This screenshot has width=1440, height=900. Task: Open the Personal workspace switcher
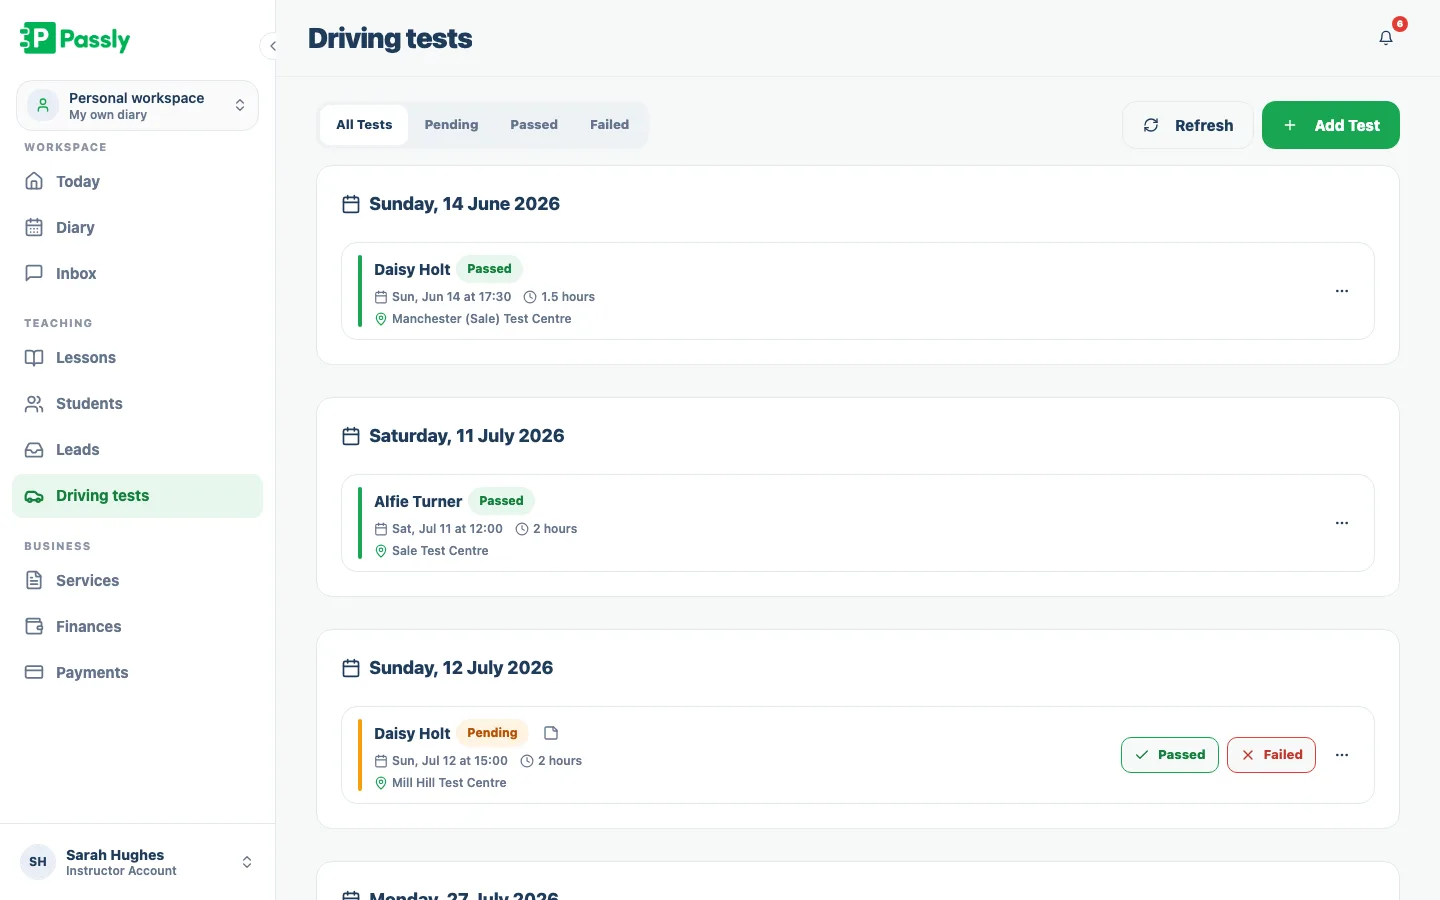[138, 106]
